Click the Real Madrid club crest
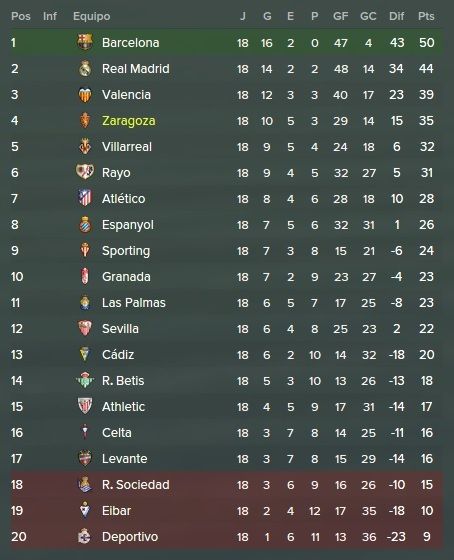Viewport: 454px width, 560px height. (x=85, y=69)
